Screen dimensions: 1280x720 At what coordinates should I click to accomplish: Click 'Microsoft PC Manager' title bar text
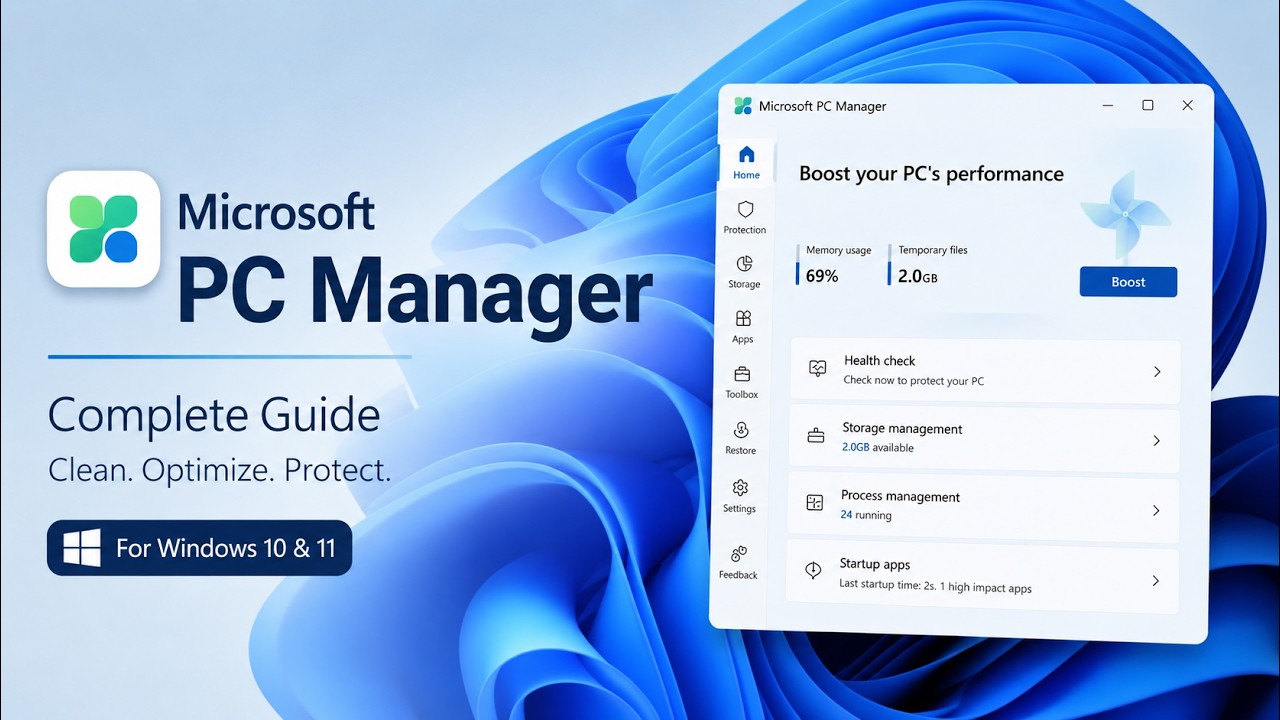tap(822, 106)
